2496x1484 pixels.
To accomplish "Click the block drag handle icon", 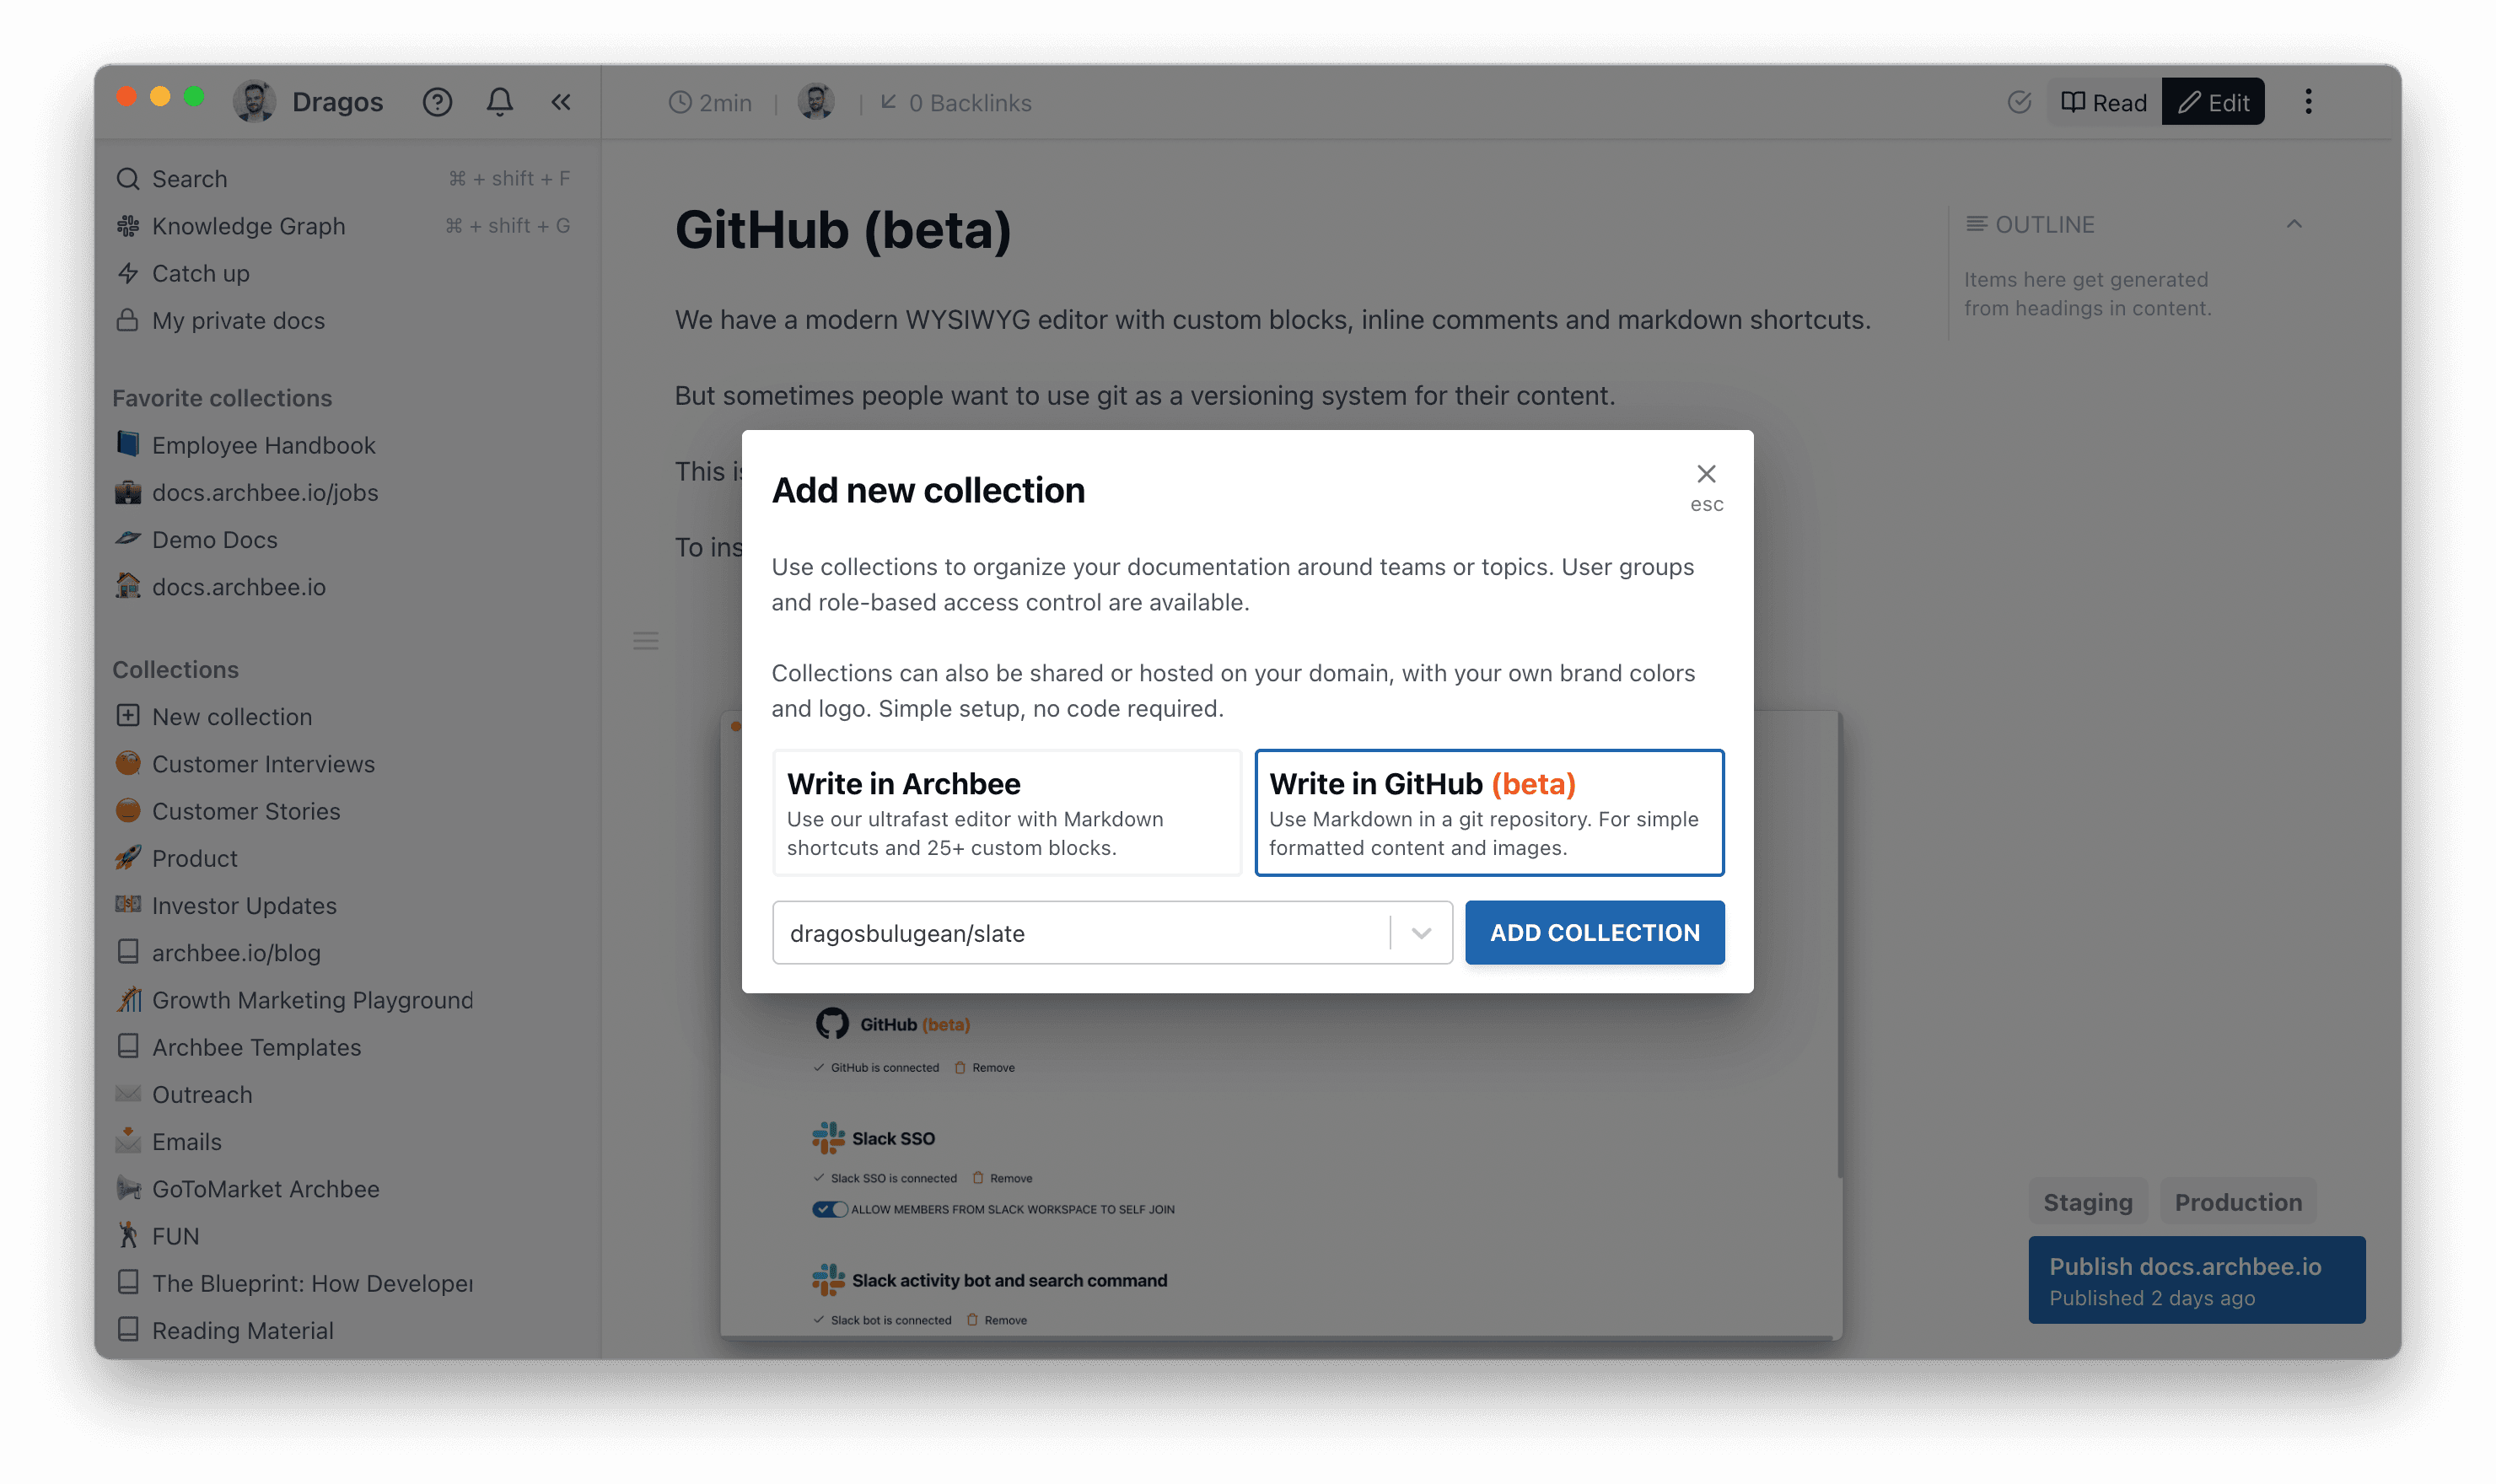I will [x=646, y=641].
